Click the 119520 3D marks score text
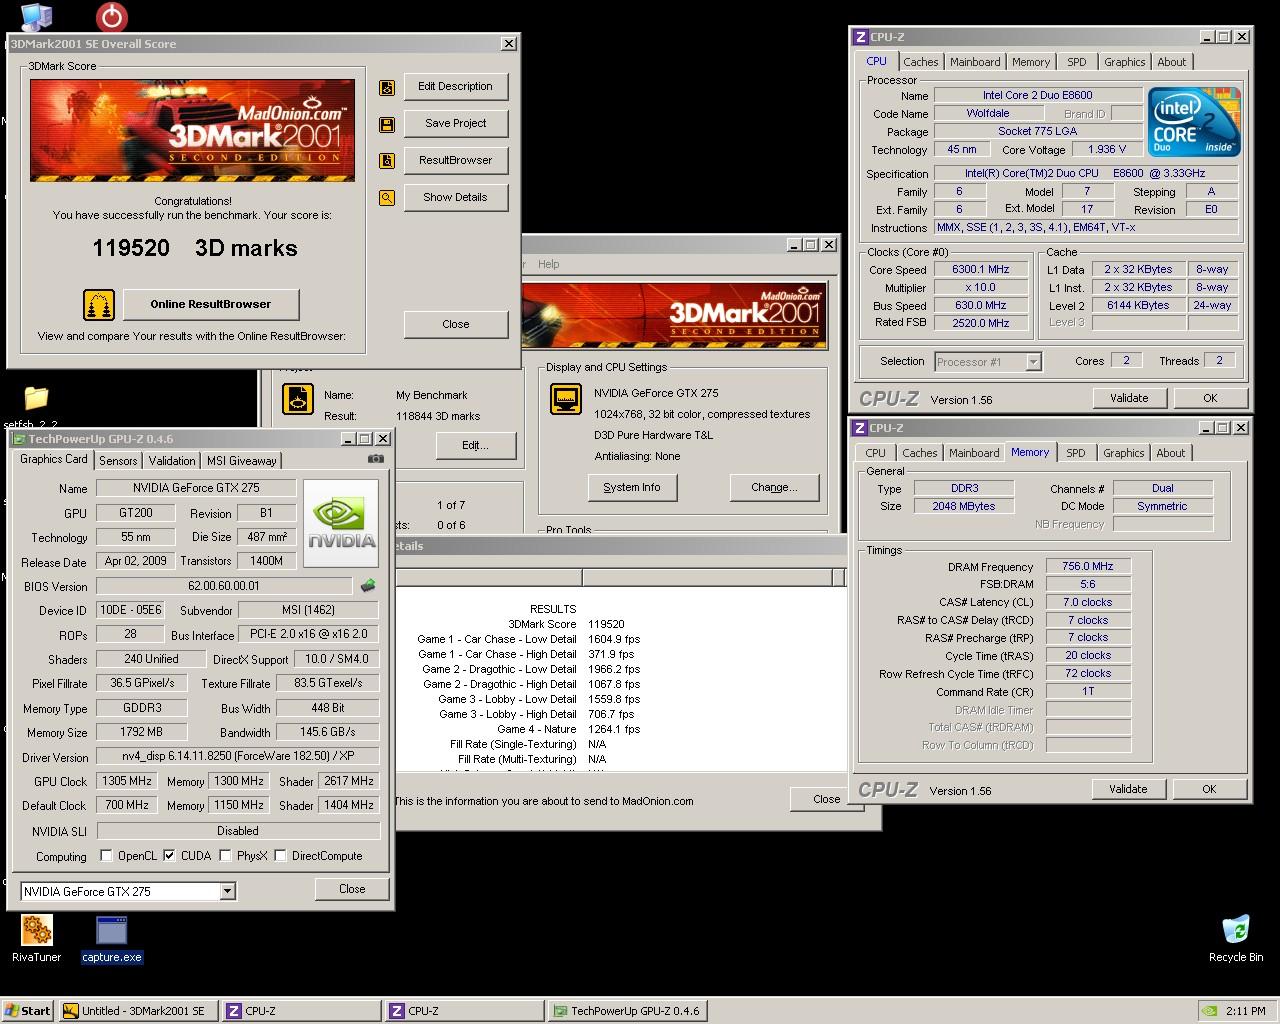 click(195, 248)
